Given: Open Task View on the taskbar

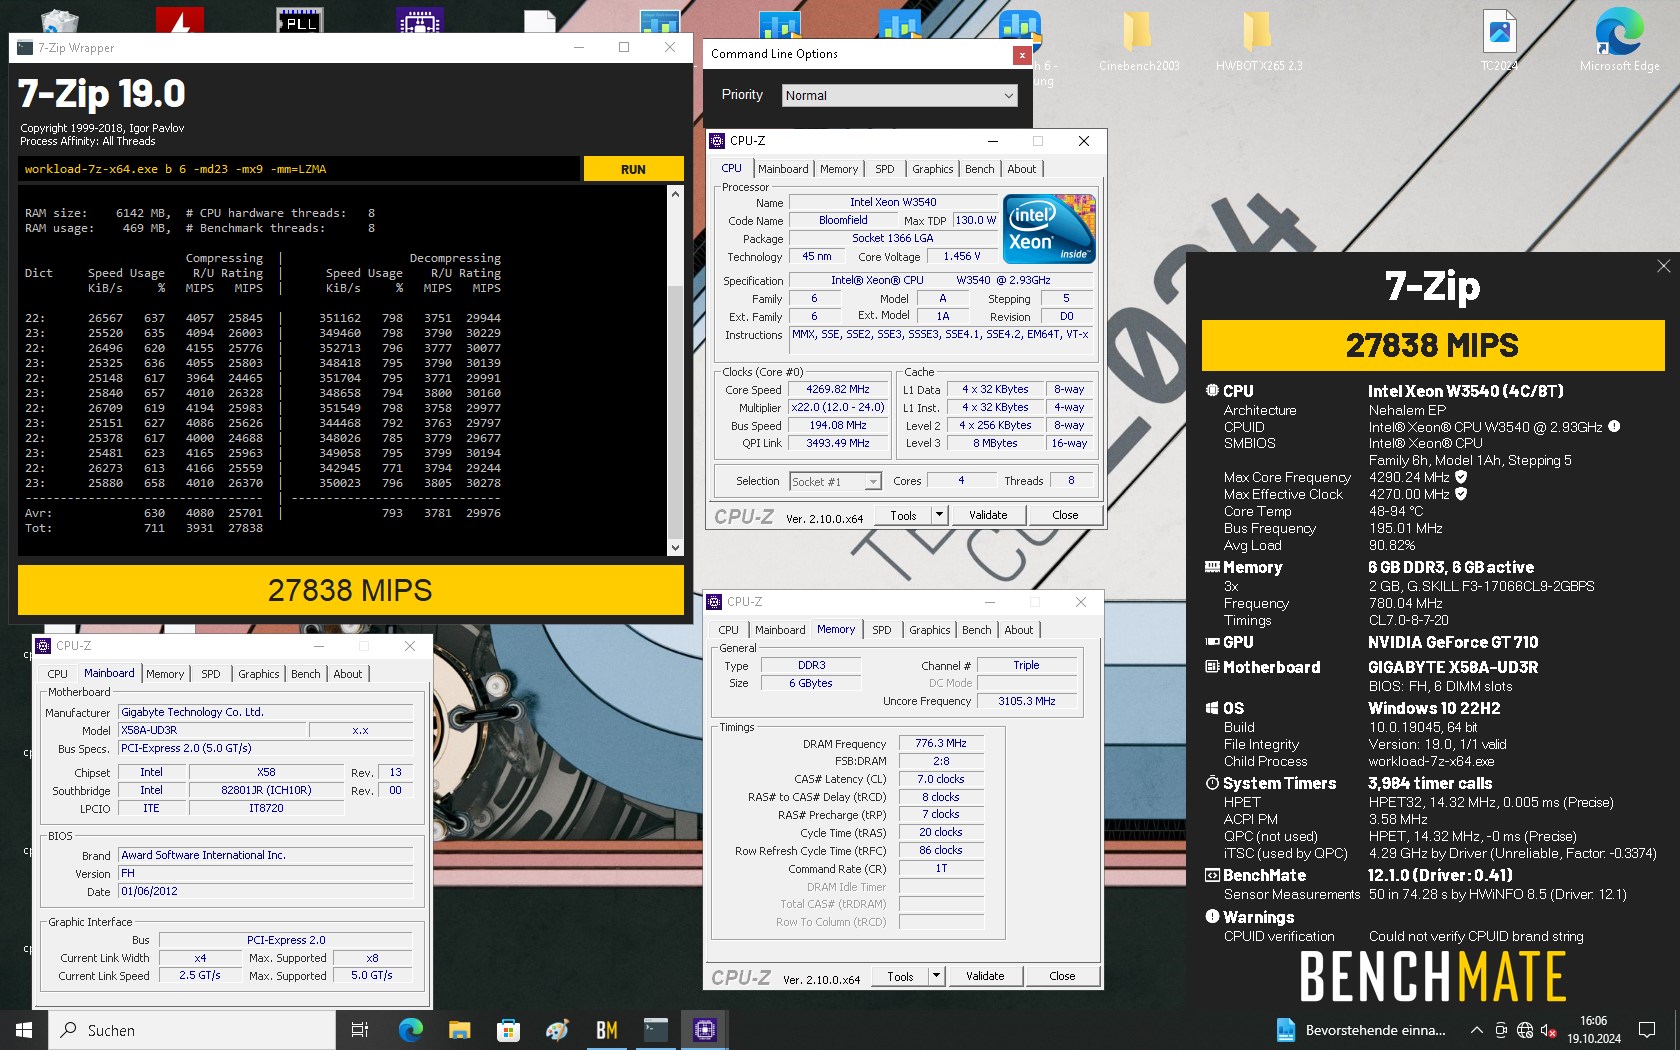Looking at the screenshot, I should pyautogui.click(x=360, y=1030).
